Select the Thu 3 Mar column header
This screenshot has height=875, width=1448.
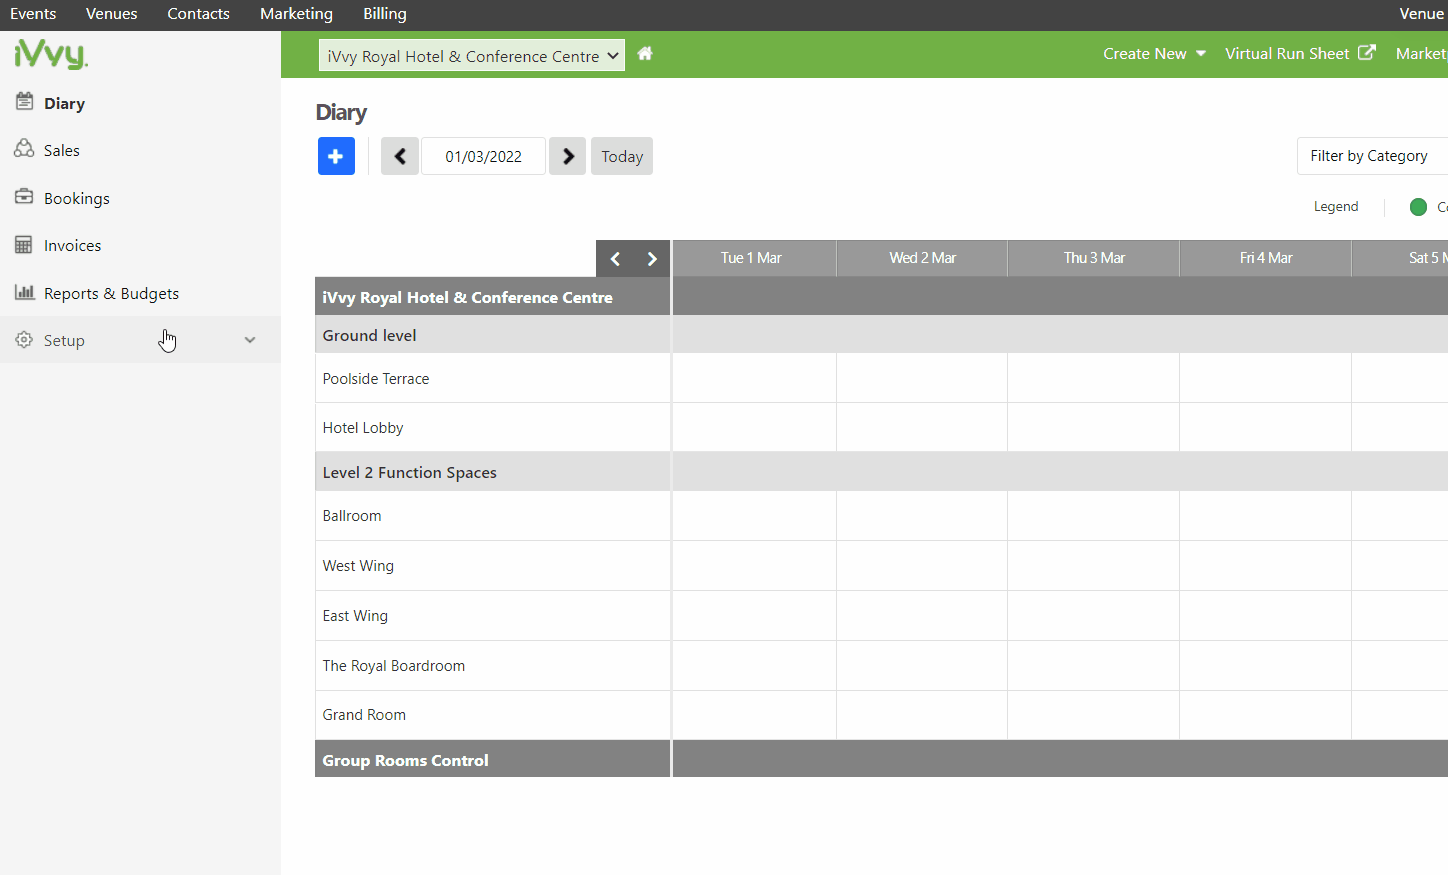click(x=1094, y=258)
